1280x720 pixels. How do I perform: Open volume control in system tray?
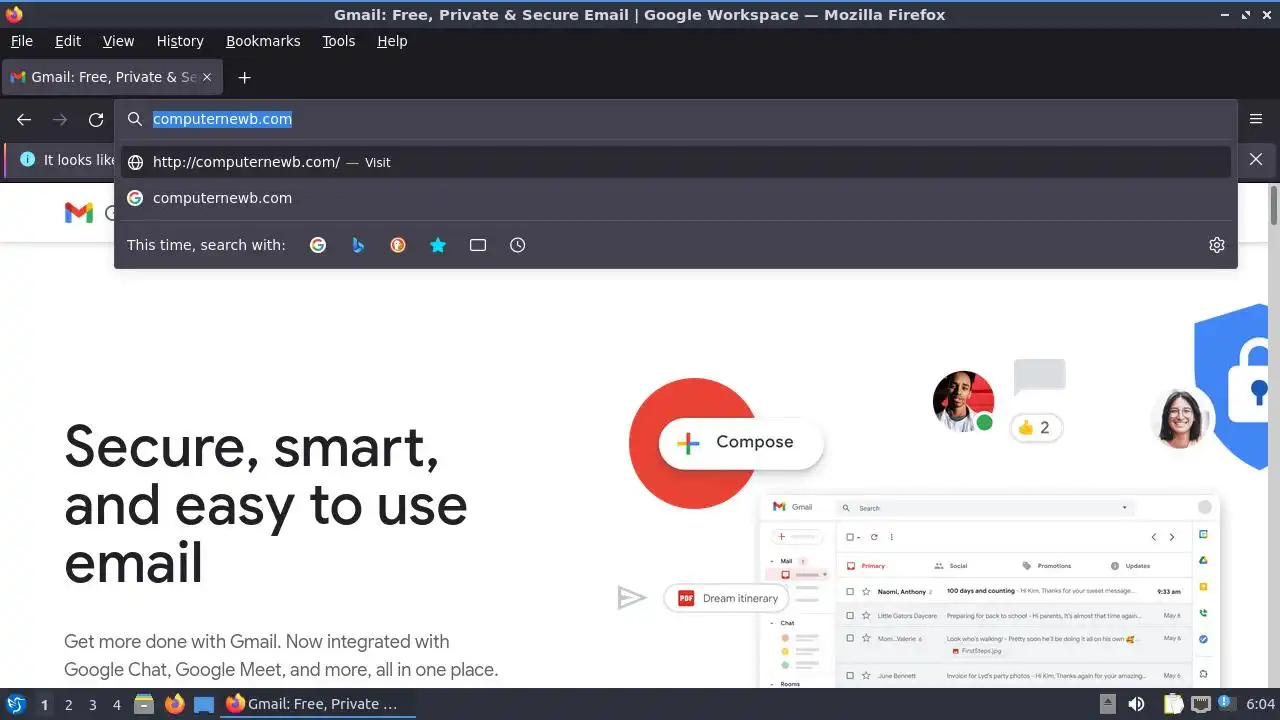coord(1136,705)
